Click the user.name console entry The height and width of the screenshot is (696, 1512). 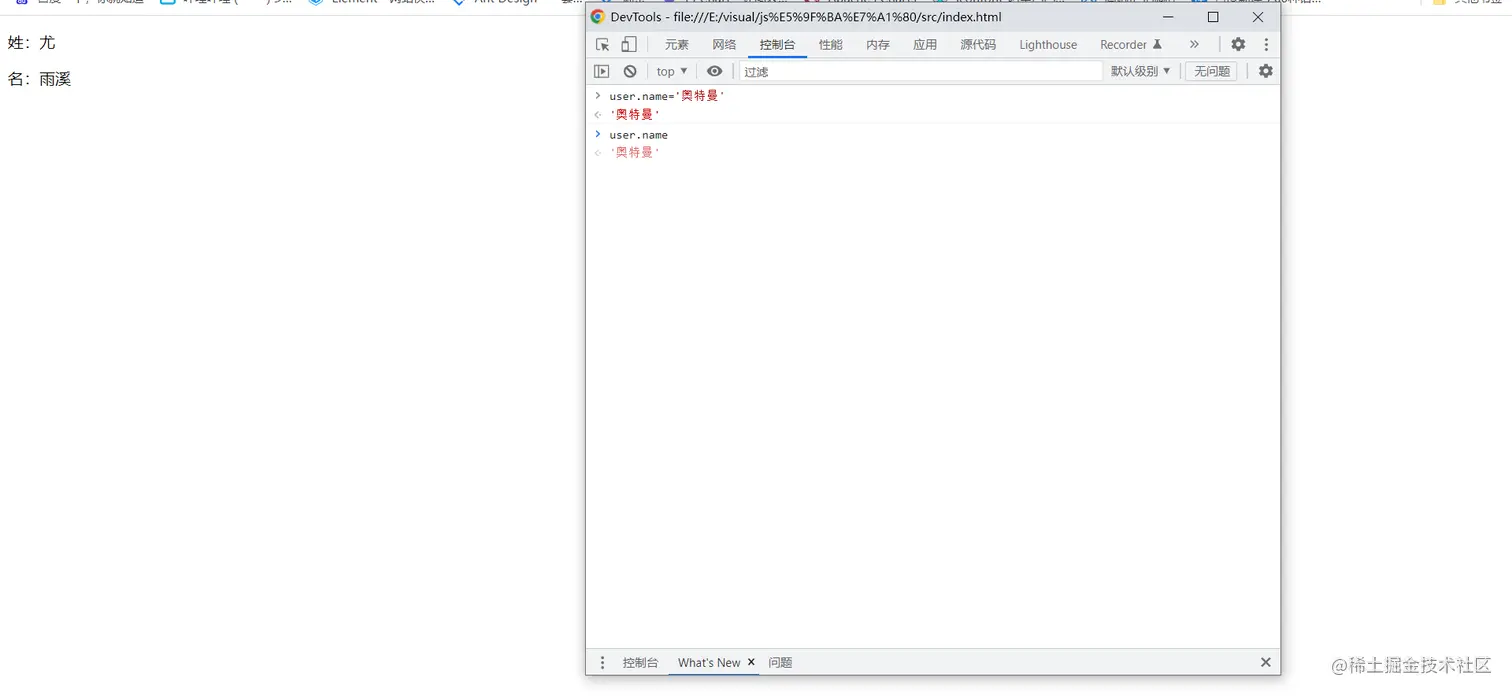click(x=638, y=134)
